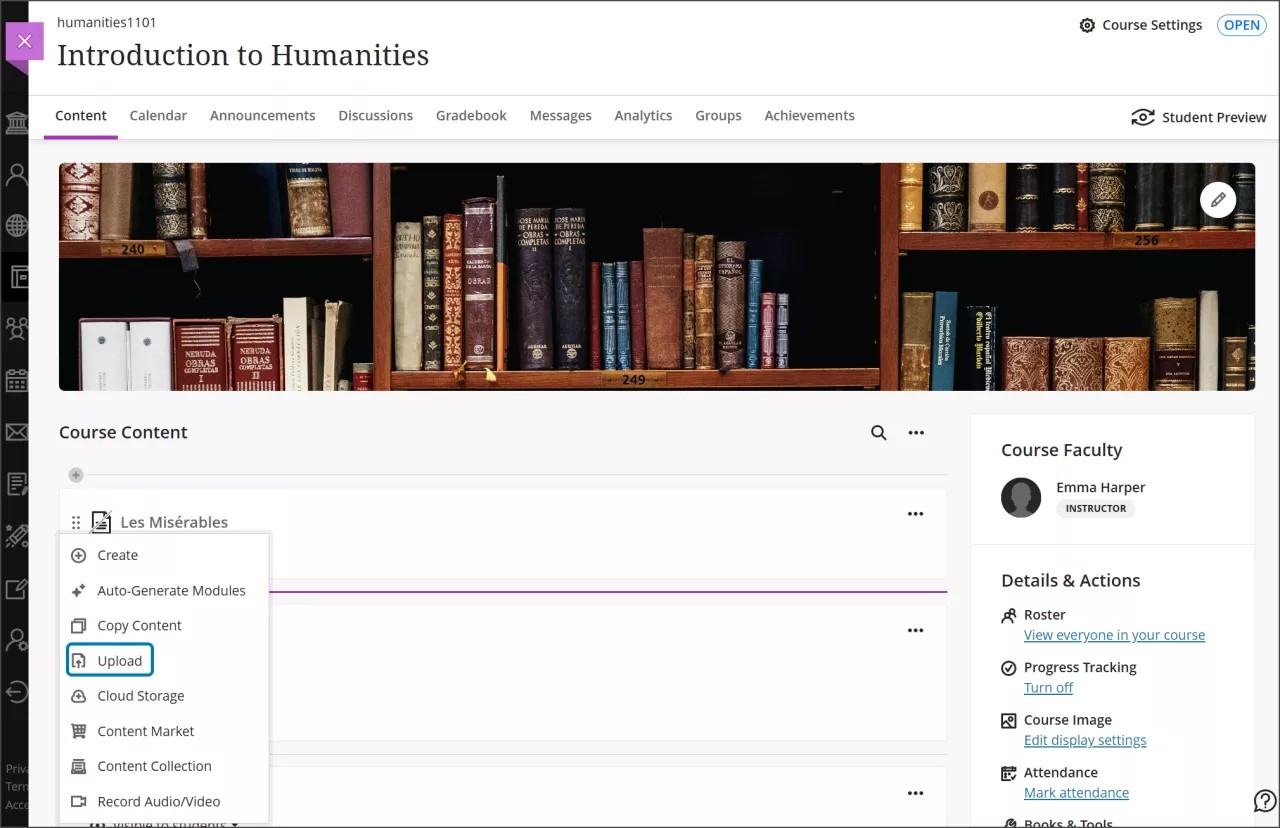This screenshot has width=1280, height=828.
Task: Click the magnifying glass to search Course Content
Action: click(878, 432)
